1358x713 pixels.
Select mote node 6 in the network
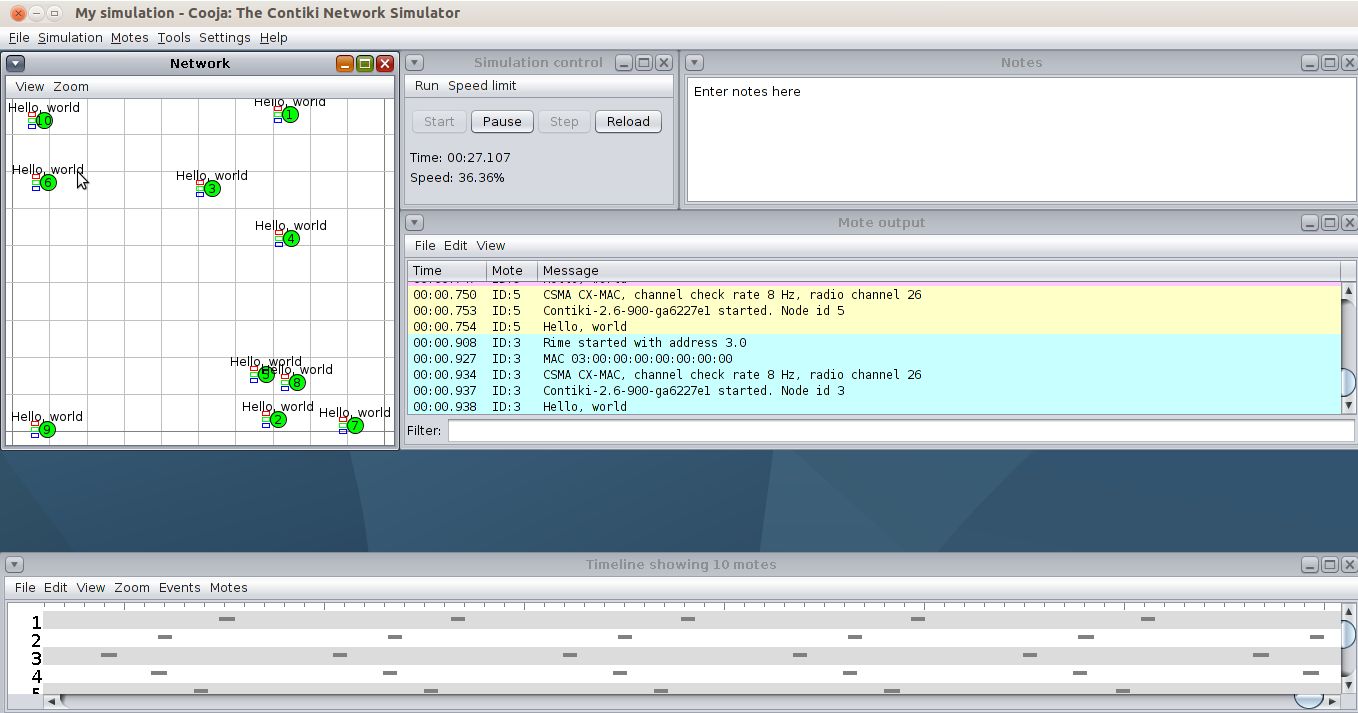pos(47,183)
